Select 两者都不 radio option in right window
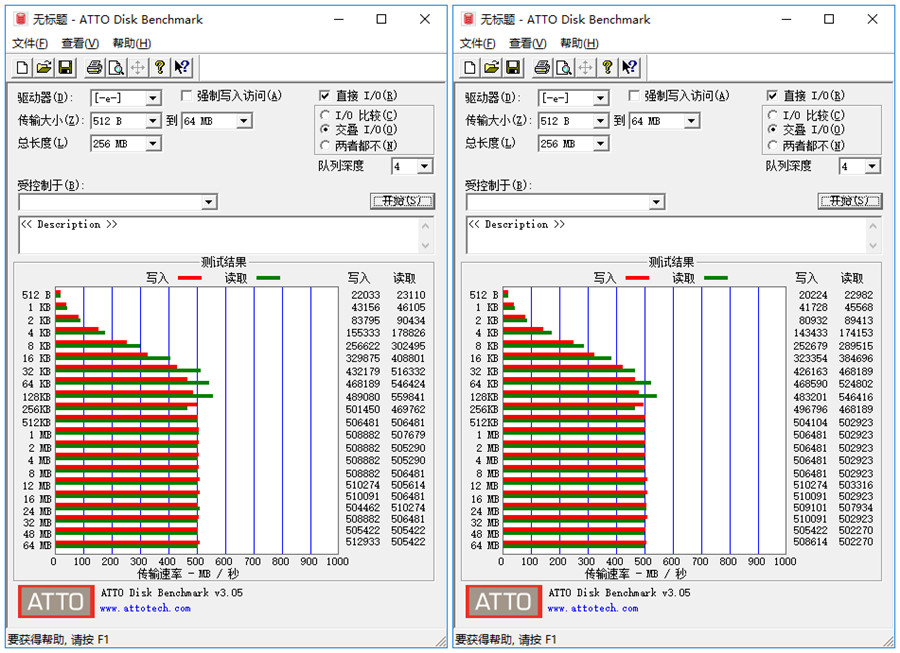This screenshot has height=653, width=900. click(773, 144)
